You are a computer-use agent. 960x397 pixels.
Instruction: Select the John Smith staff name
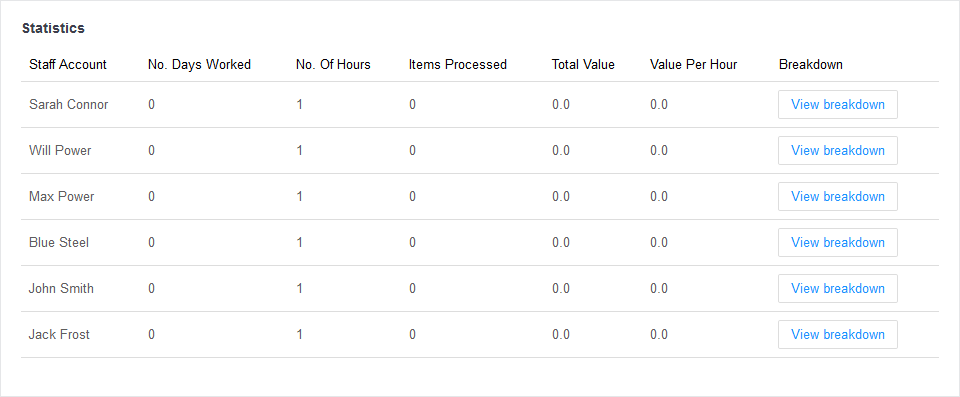coord(61,289)
